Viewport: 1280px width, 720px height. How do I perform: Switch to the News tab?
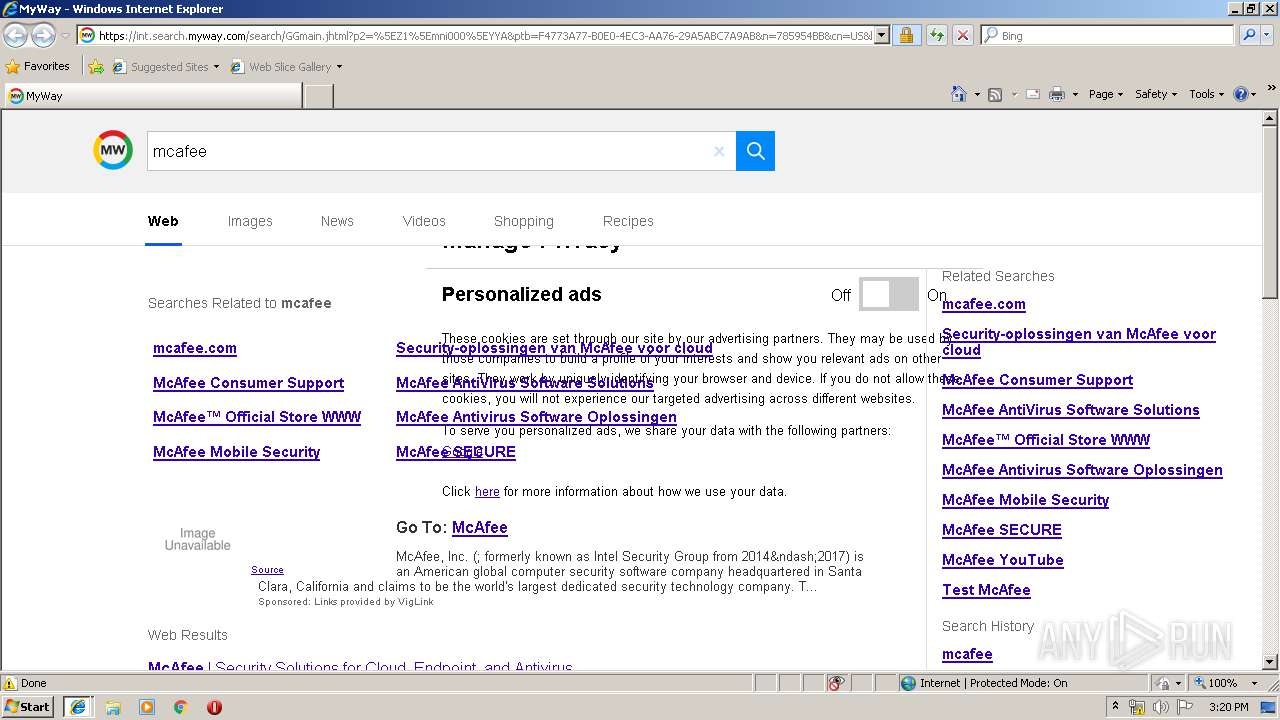pos(337,221)
